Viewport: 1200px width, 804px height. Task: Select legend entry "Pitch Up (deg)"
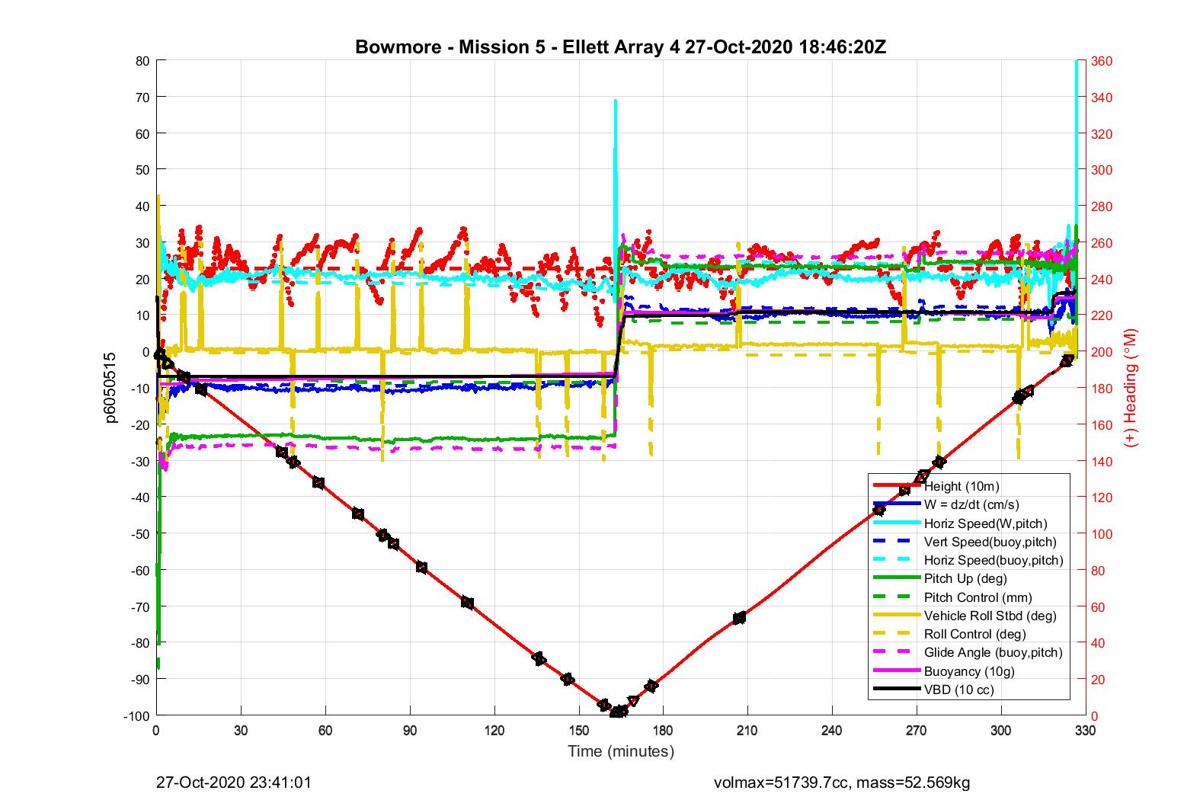click(x=965, y=578)
